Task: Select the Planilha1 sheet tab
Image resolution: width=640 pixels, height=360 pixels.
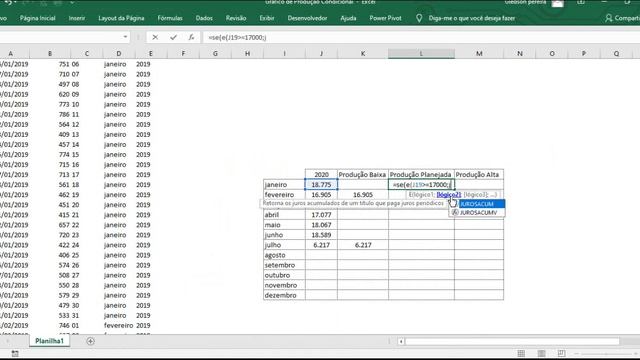Action: click(49, 341)
